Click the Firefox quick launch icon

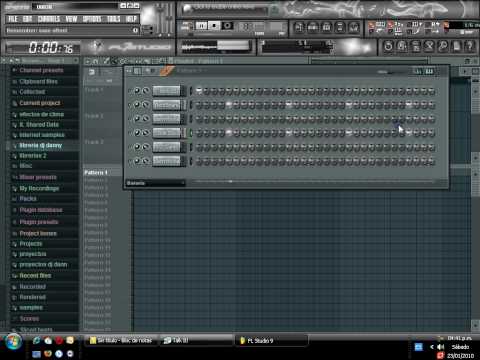pos(48,353)
